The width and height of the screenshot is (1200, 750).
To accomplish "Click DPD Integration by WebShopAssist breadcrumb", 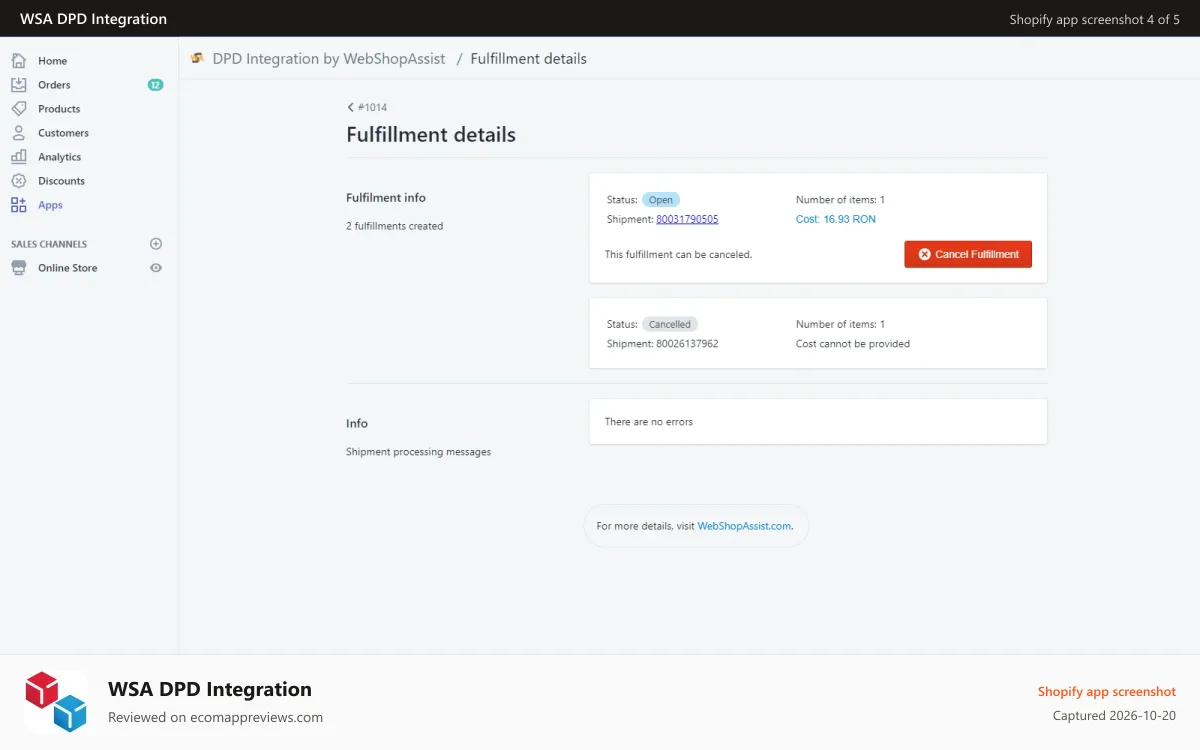I will pos(329,59).
